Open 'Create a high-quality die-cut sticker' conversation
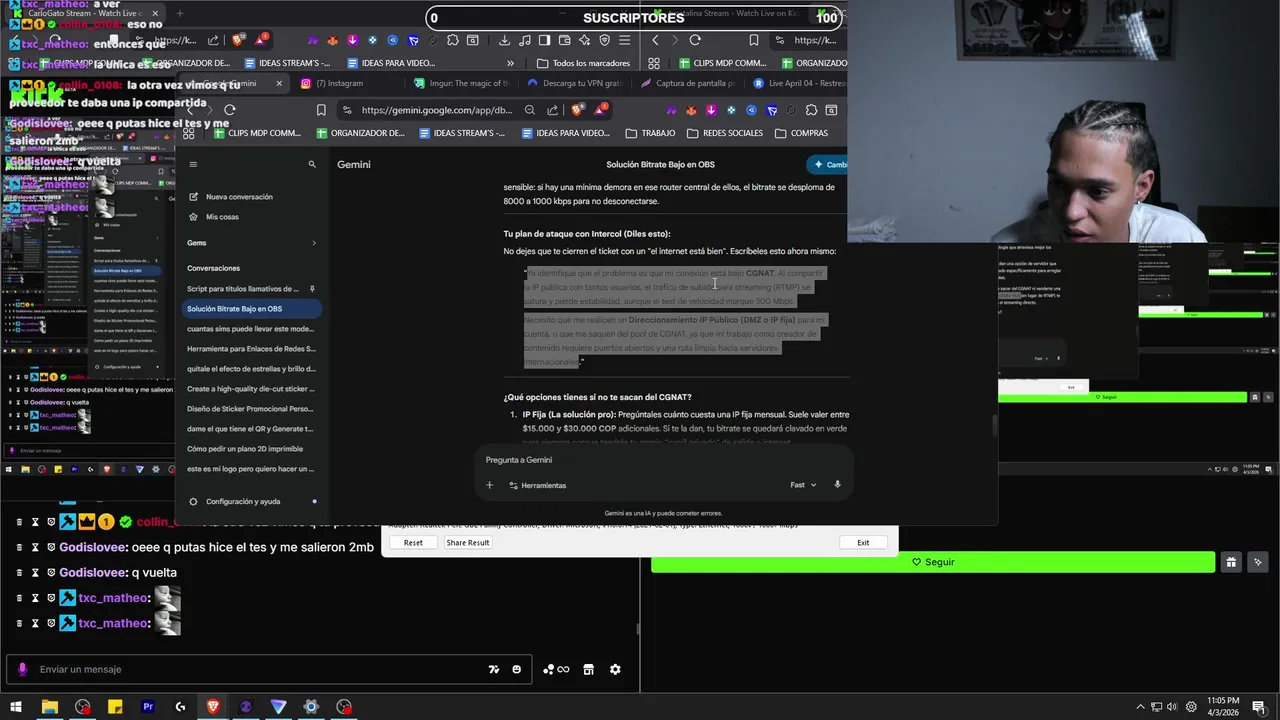 [x=250, y=389]
